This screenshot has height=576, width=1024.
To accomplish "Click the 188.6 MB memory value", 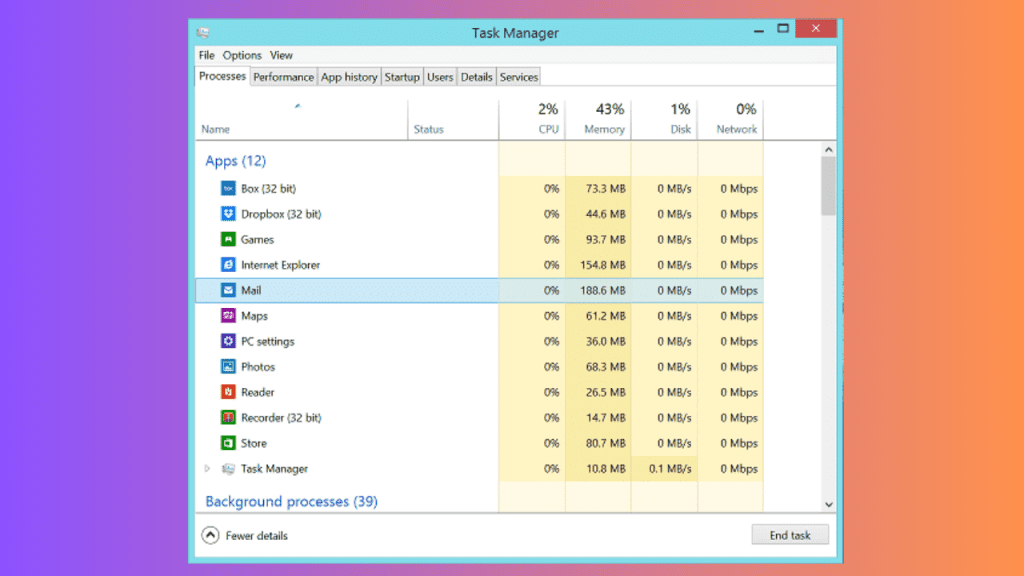I will click(x=603, y=291).
